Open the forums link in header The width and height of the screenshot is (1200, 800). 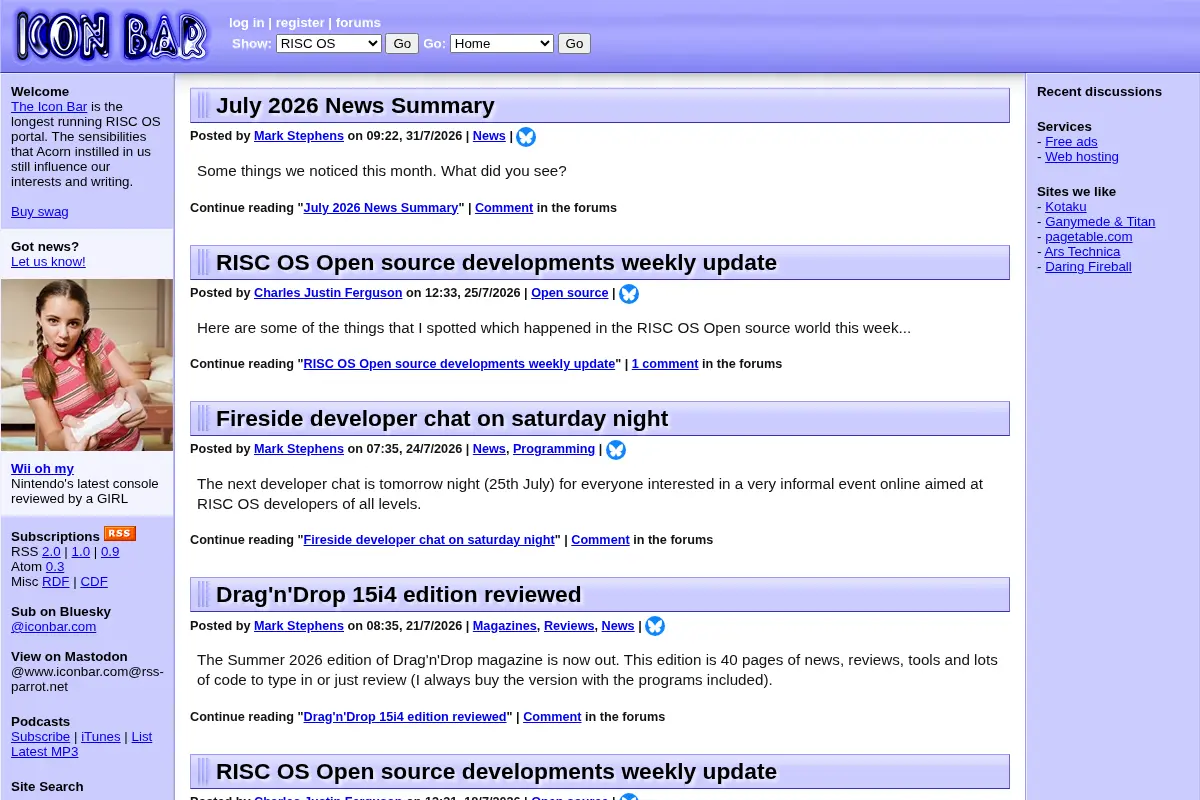[358, 22]
